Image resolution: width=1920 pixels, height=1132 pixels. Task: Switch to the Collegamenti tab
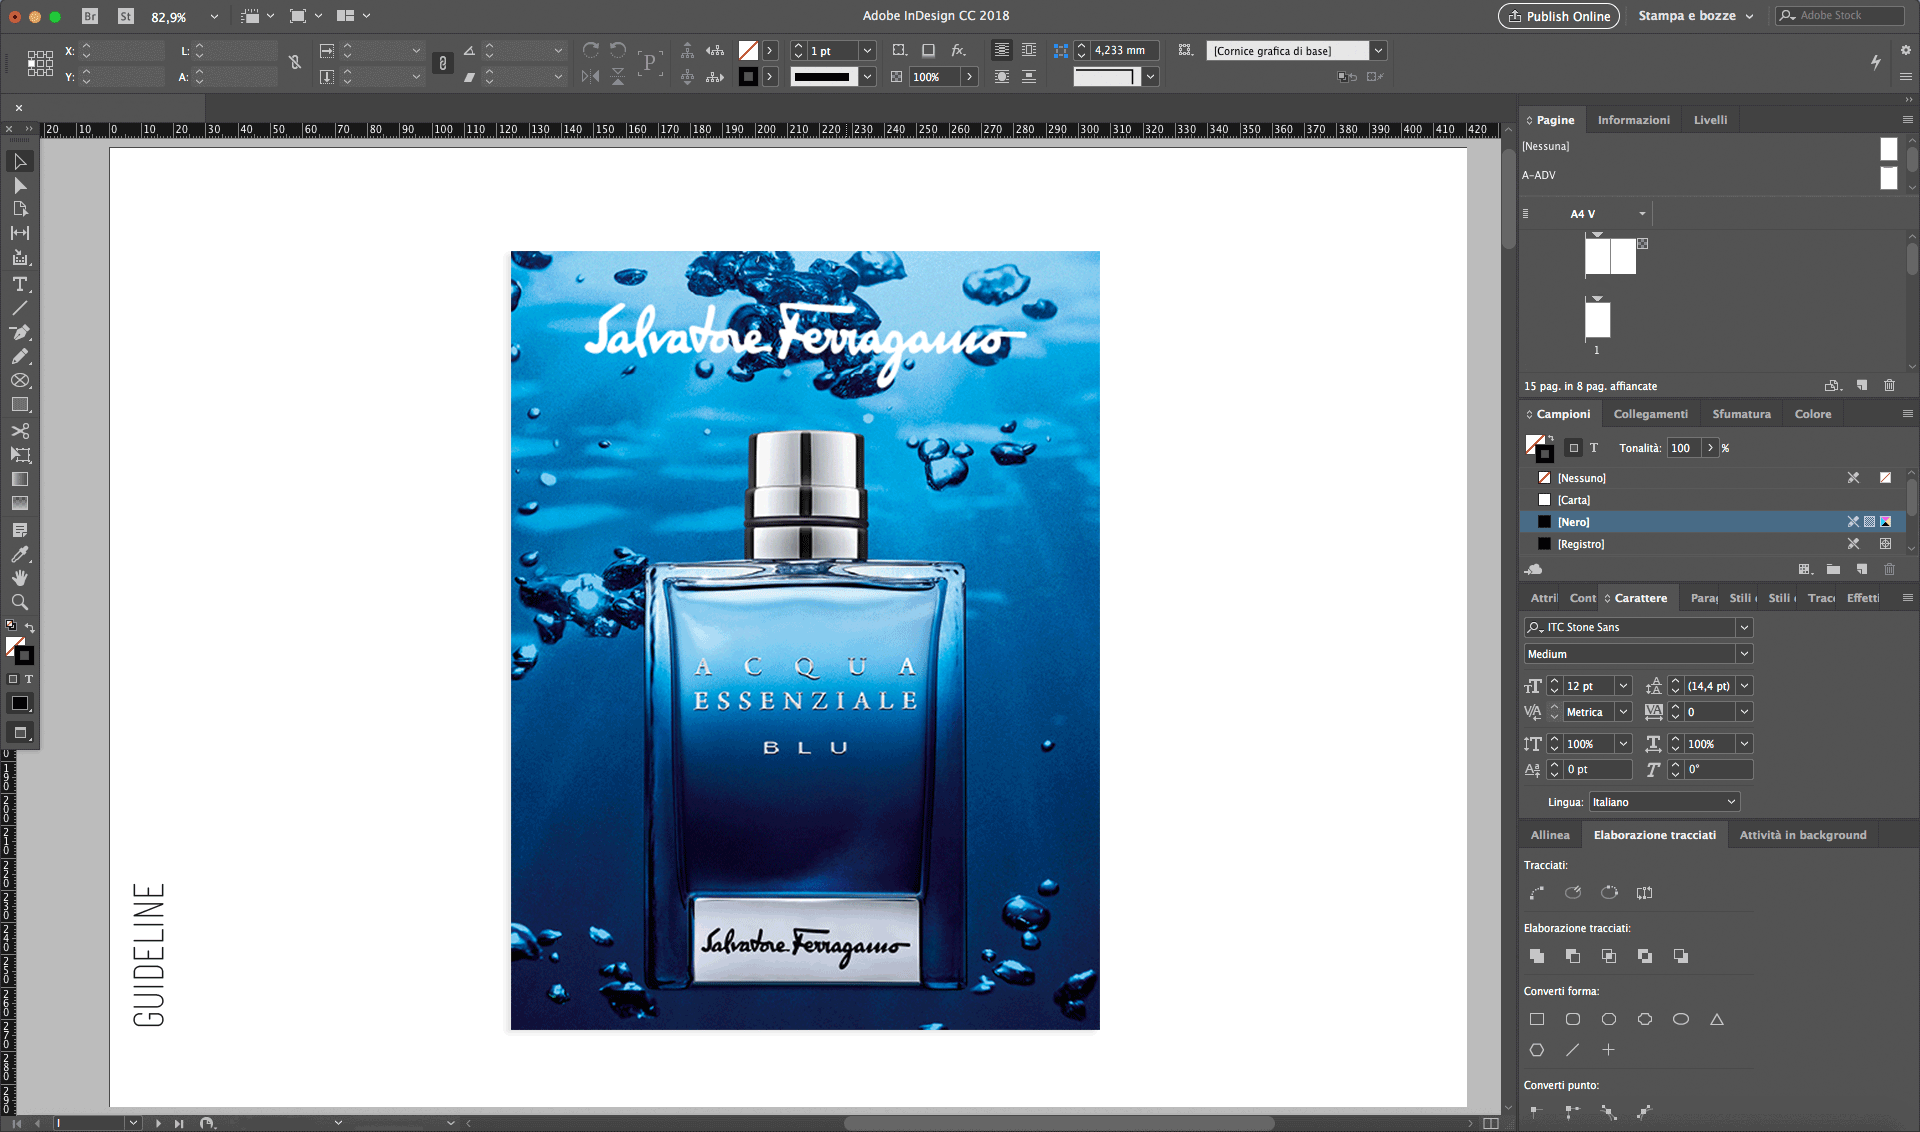[x=1650, y=414]
